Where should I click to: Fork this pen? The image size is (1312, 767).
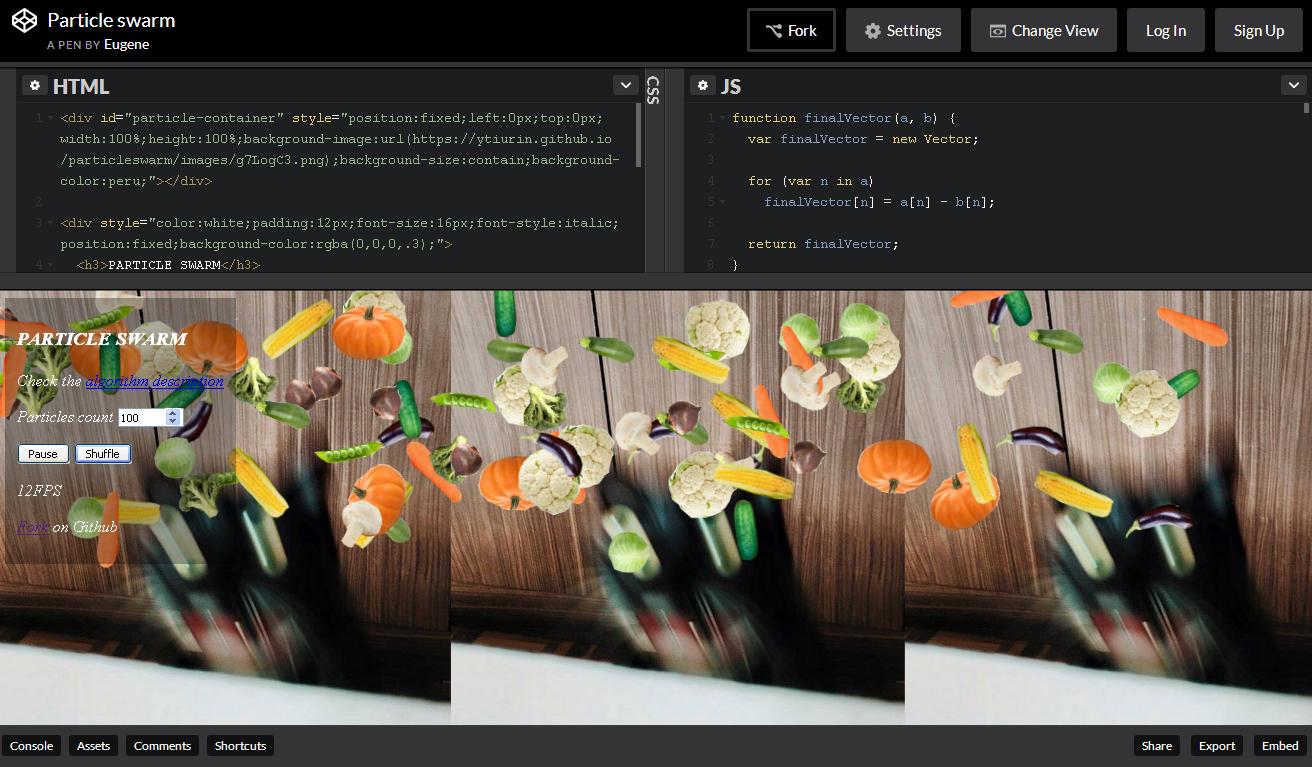click(x=791, y=31)
